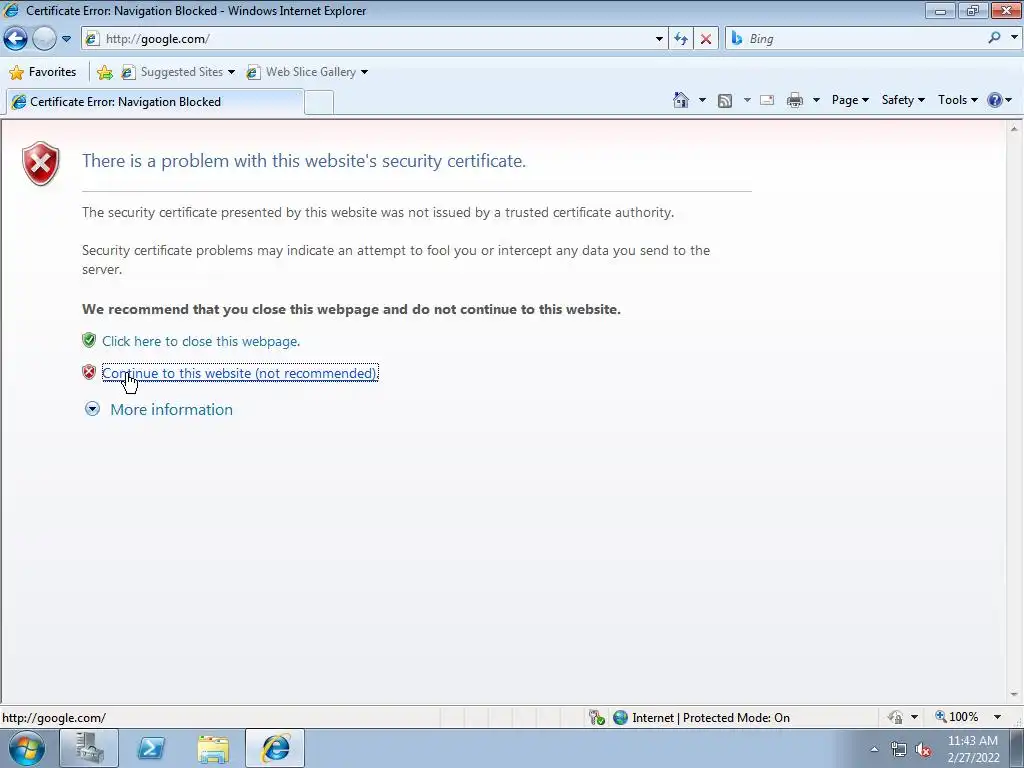Click the Forward navigation button
1024x768 pixels.
pos(44,39)
